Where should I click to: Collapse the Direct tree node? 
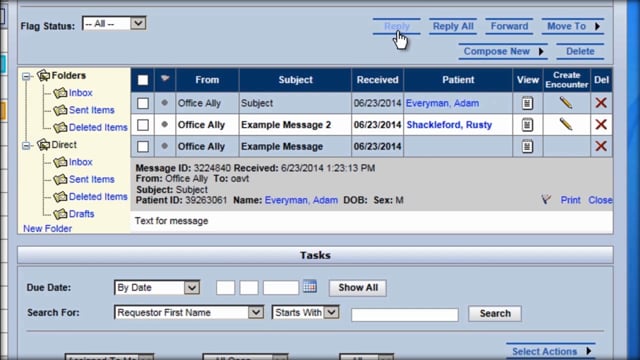pos(27,145)
